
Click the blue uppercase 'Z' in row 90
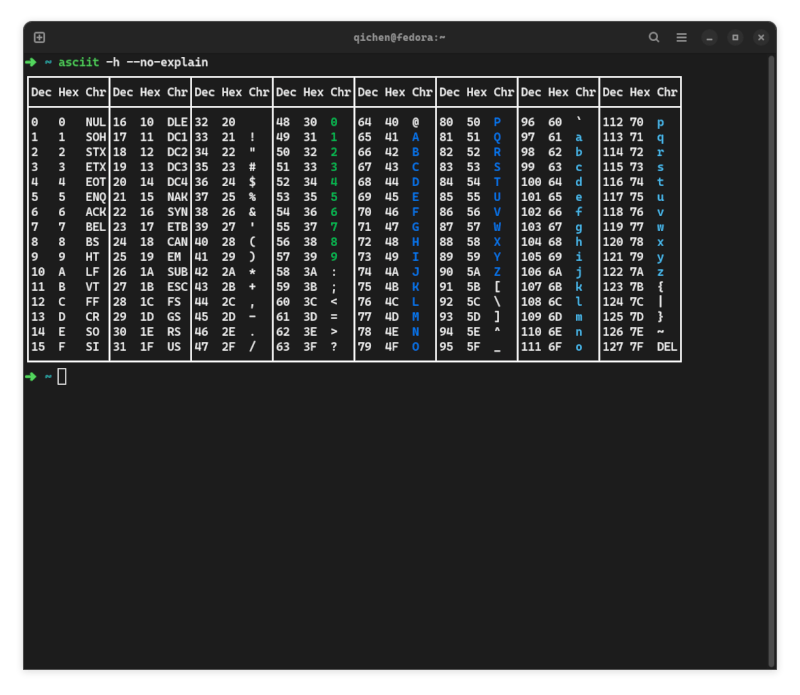(497, 272)
